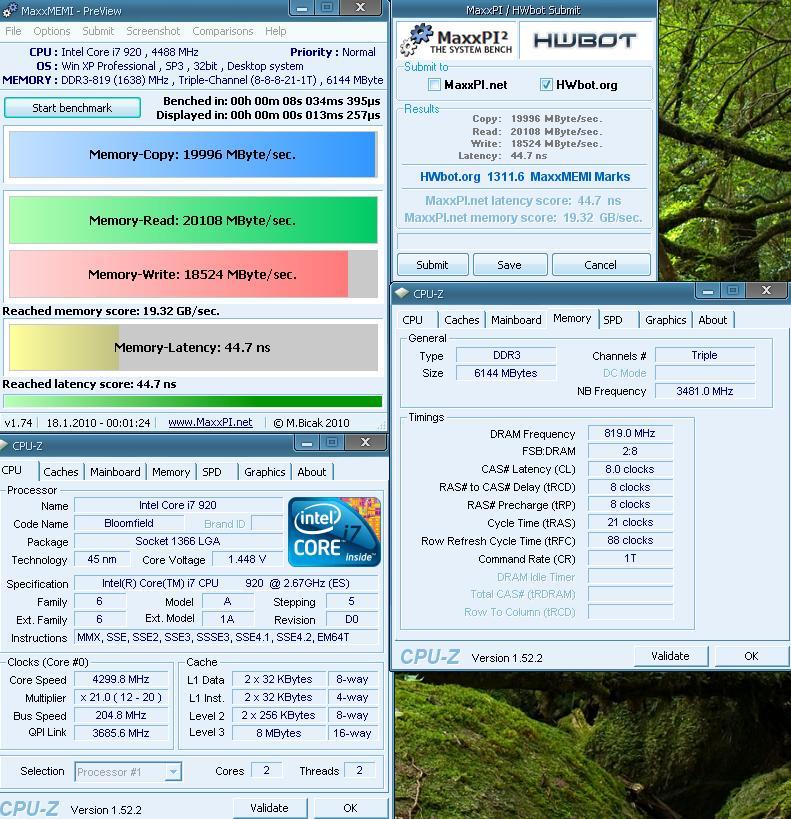Image resolution: width=791 pixels, height=819 pixels.
Task: Click the NB Frequency 3481.0 MHz value
Action: (705, 391)
